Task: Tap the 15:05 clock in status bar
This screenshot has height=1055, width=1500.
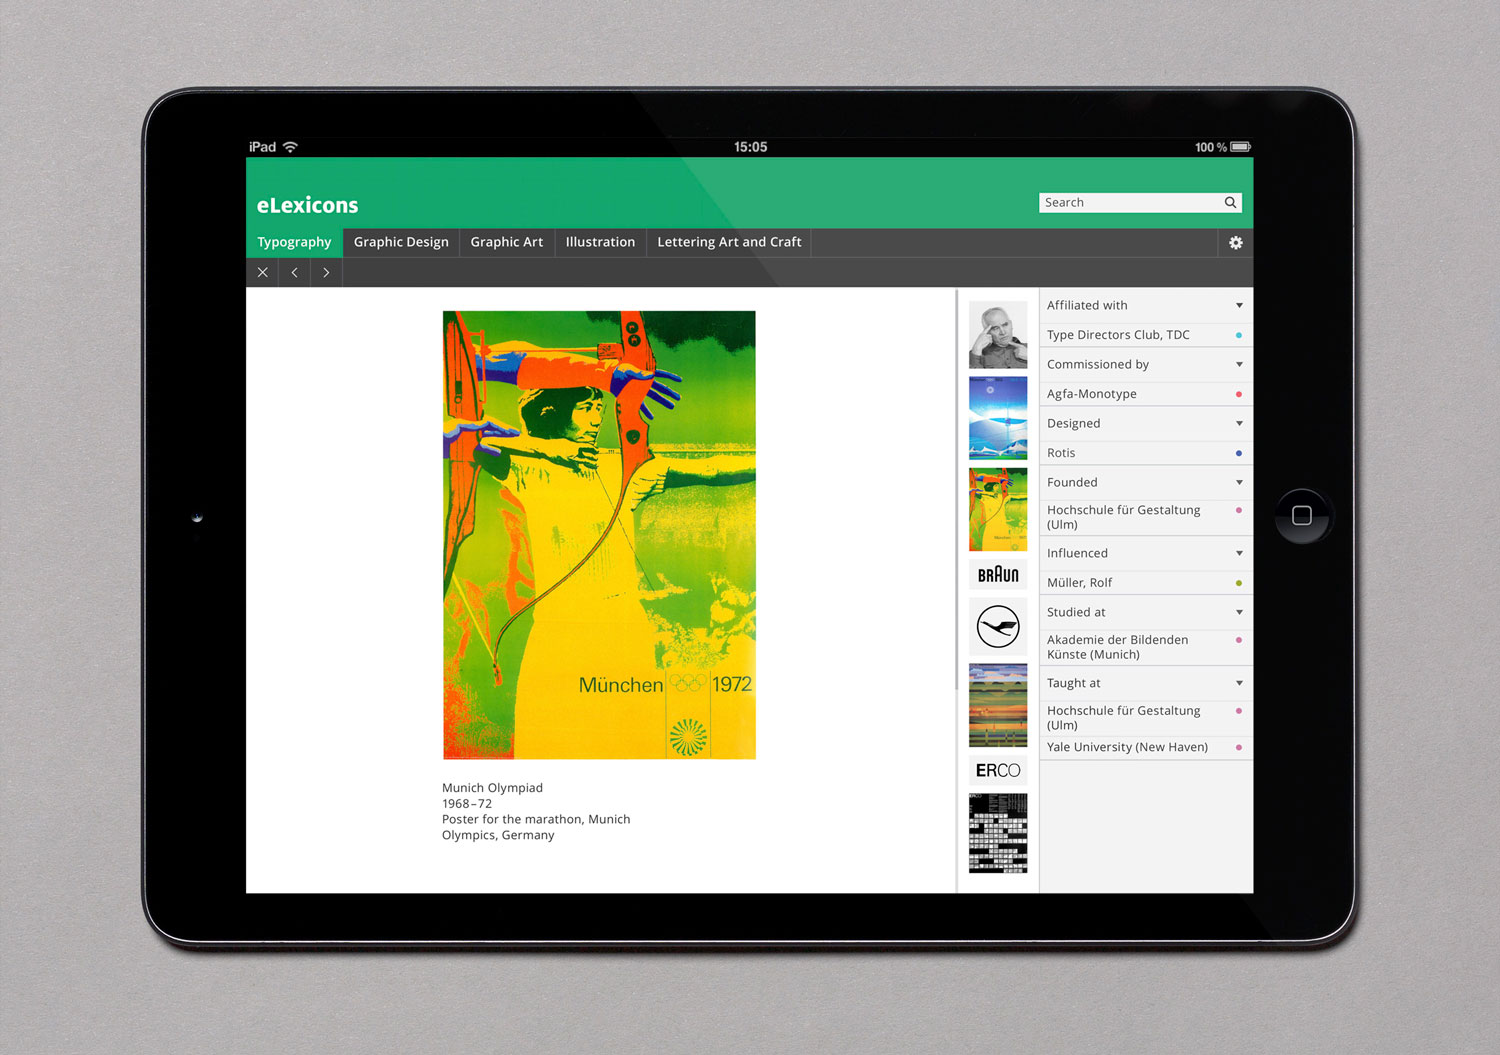Action: [x=750, y=147]
